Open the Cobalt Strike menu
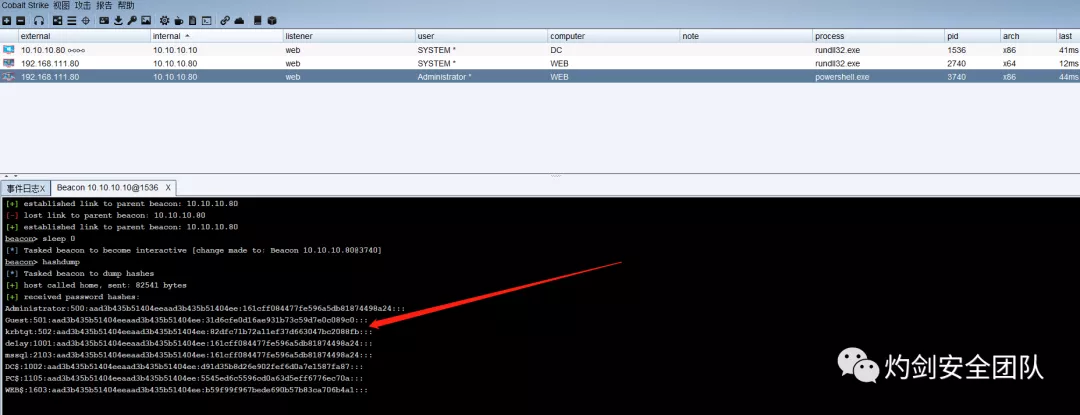Screen dimensions: 1080x415 click(25, 6)
